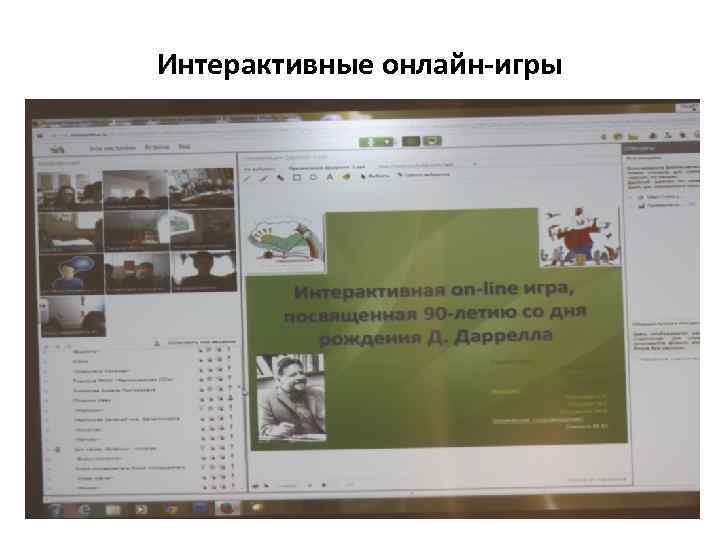
Task: Select the arrow drawing tool
Action: point(280,178)
